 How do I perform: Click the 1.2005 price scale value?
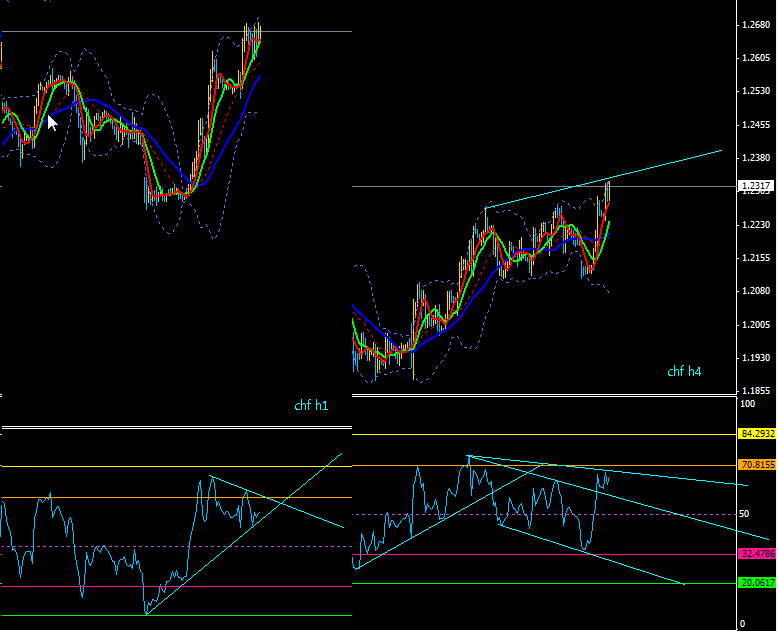point(756,325)
